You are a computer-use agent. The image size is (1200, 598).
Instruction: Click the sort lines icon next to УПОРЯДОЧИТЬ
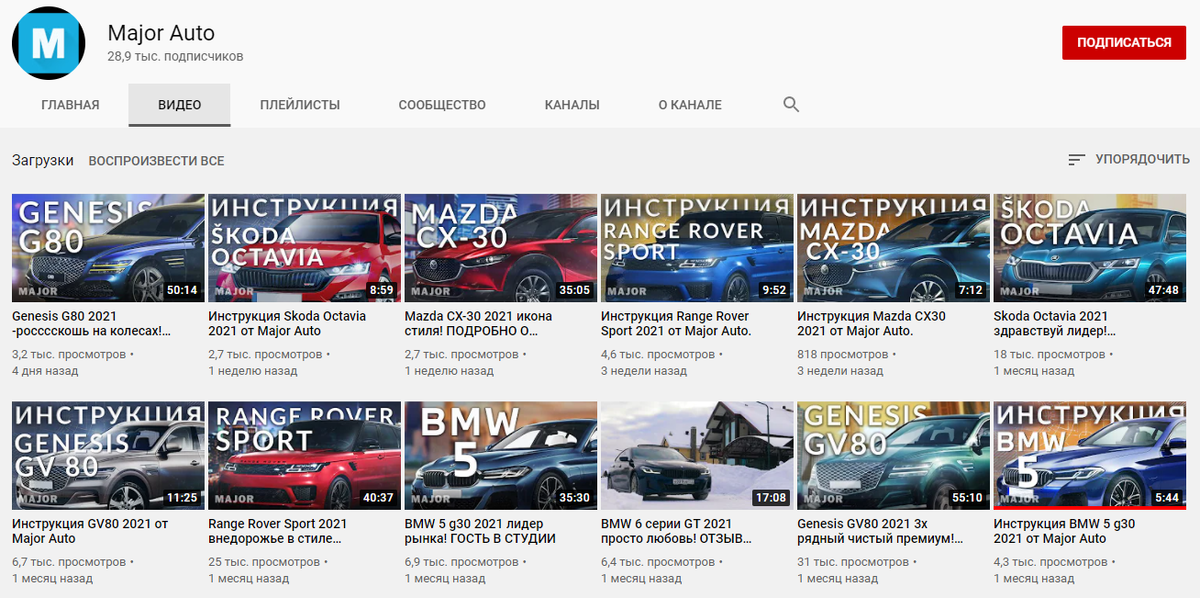tap(1077, 159)
